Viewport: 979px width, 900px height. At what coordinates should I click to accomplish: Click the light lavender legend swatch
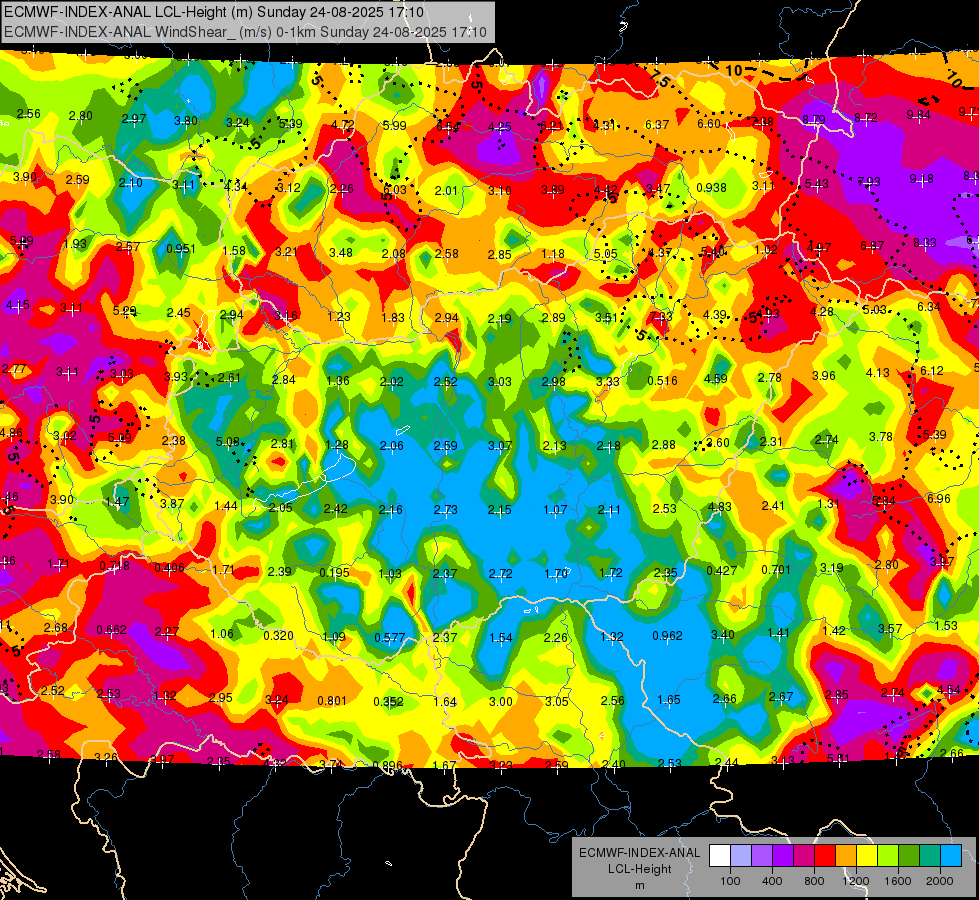[741, 856]
